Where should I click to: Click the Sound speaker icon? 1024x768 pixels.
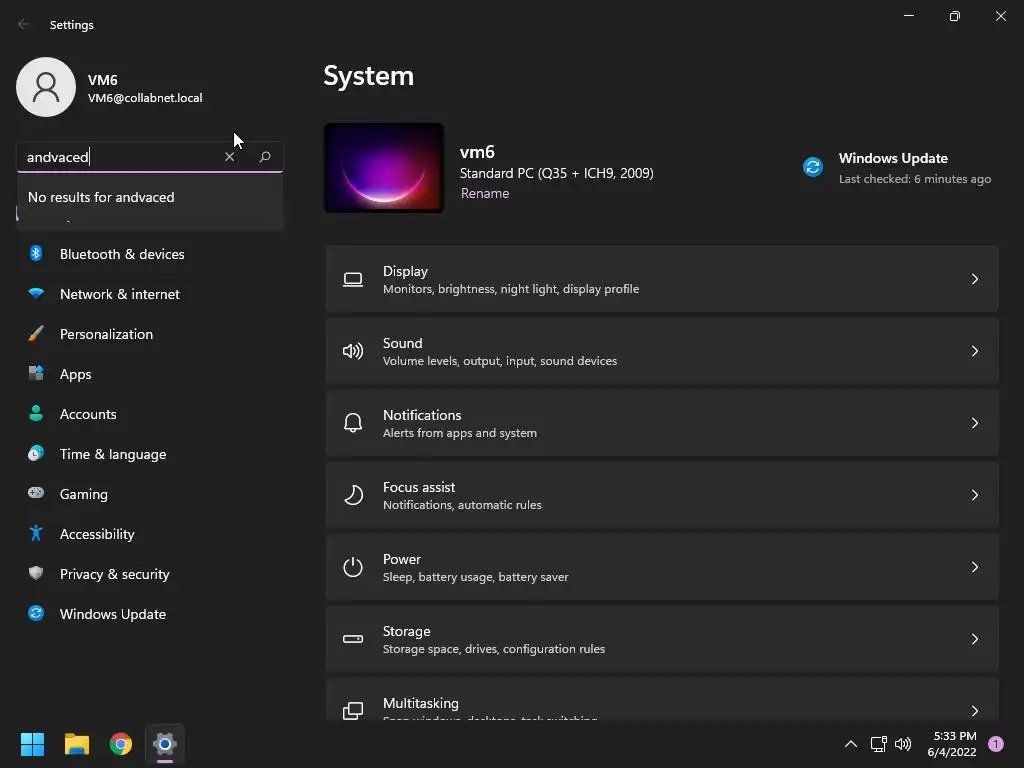[x=353, y=351]
